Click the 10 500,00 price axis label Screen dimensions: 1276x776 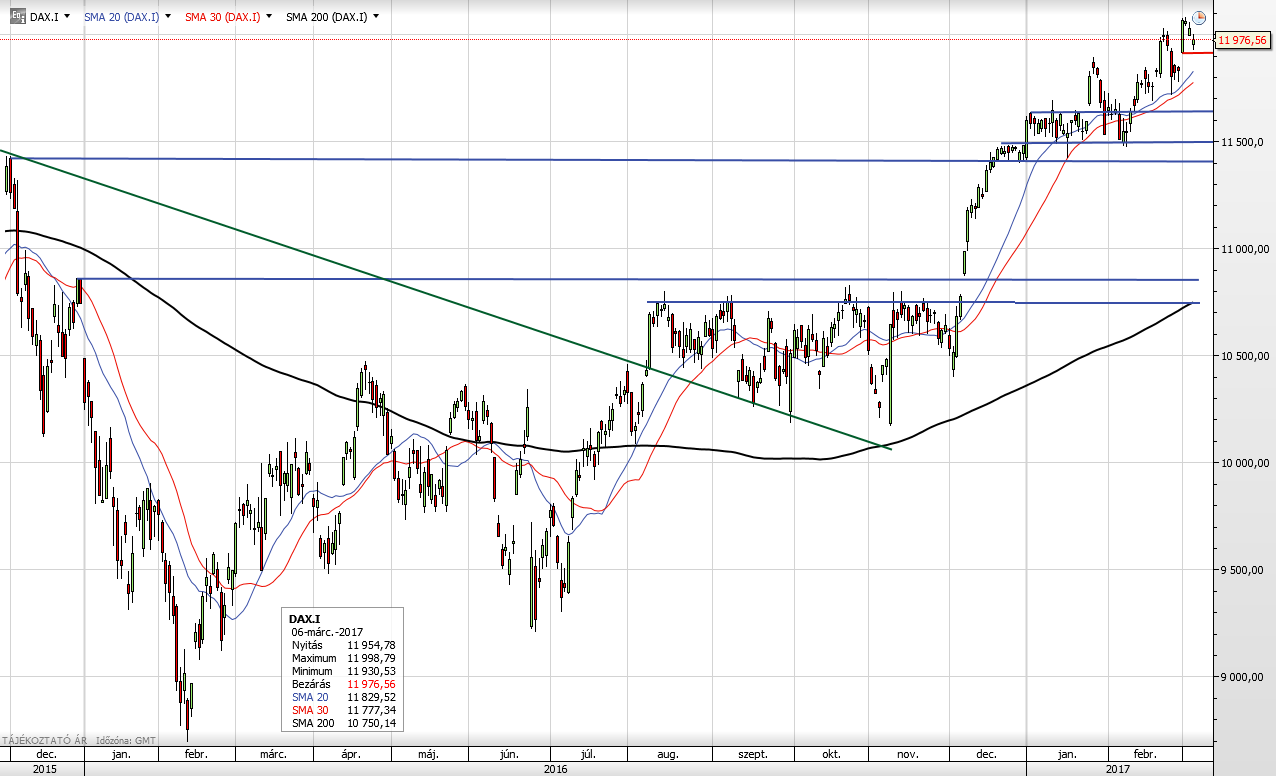1243,356
